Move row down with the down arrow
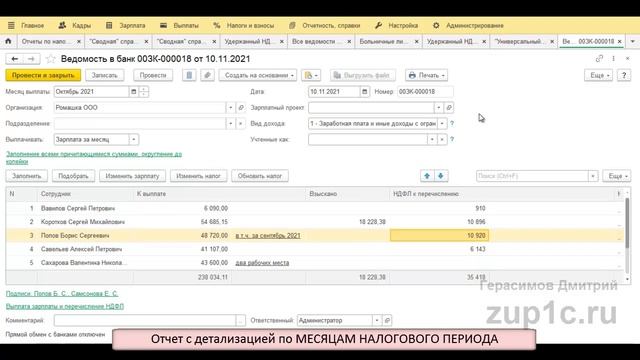Viewport: 640px width, 360px height. point(441,176)
